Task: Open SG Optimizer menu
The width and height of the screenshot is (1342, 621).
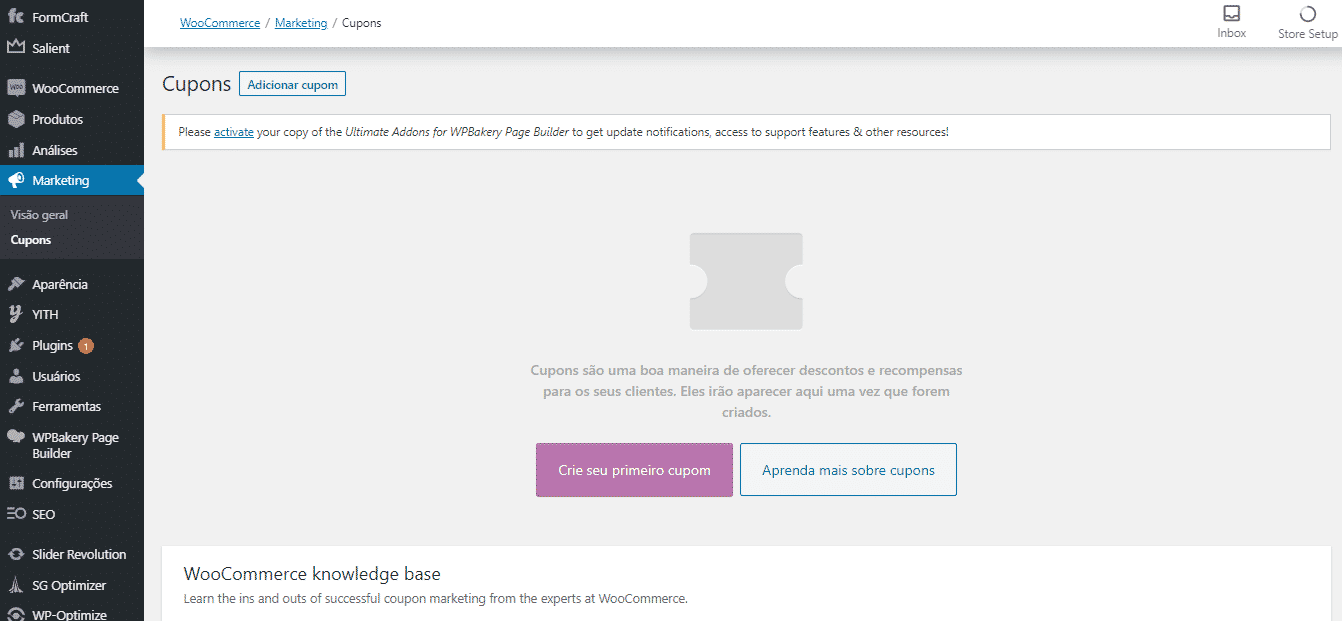Action: point(72,585)
